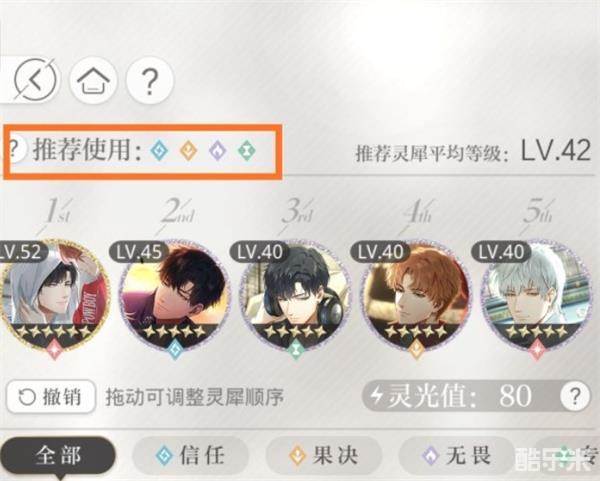Open the question mark help button

click(x=150, y=80)
